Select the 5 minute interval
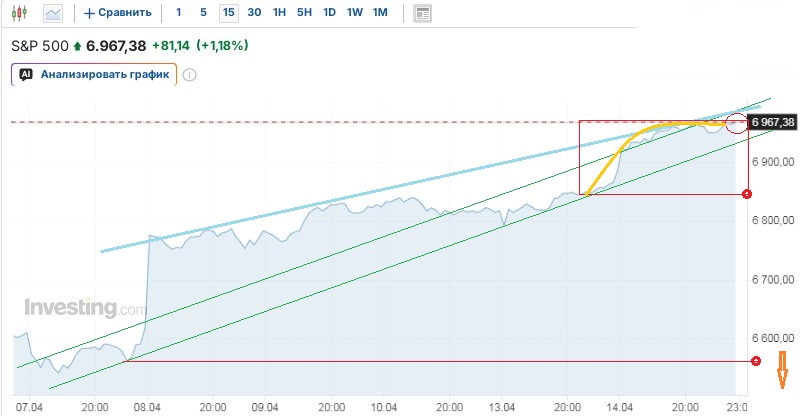 click(x=203, y=13)
